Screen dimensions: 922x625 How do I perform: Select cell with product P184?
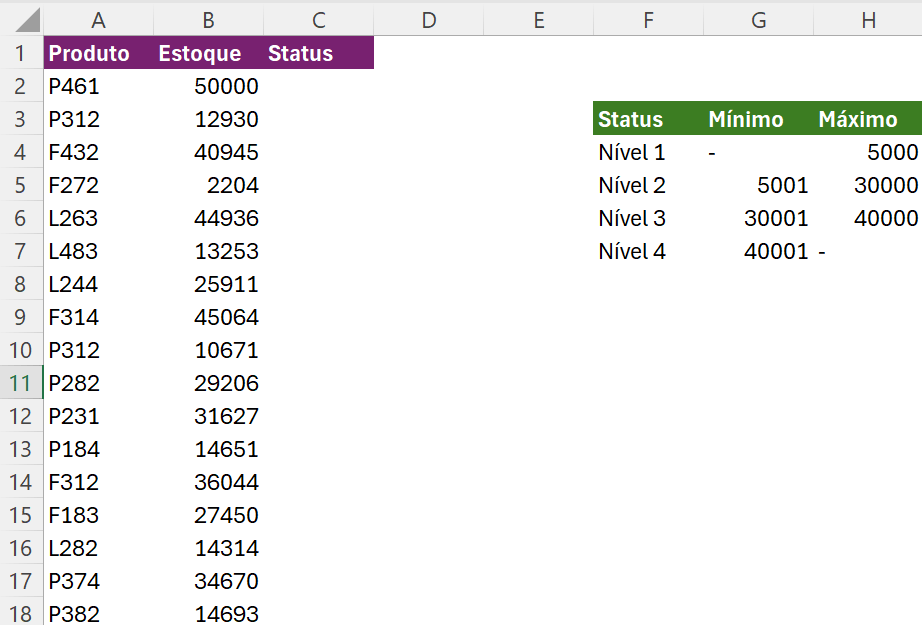pos(98,449)
